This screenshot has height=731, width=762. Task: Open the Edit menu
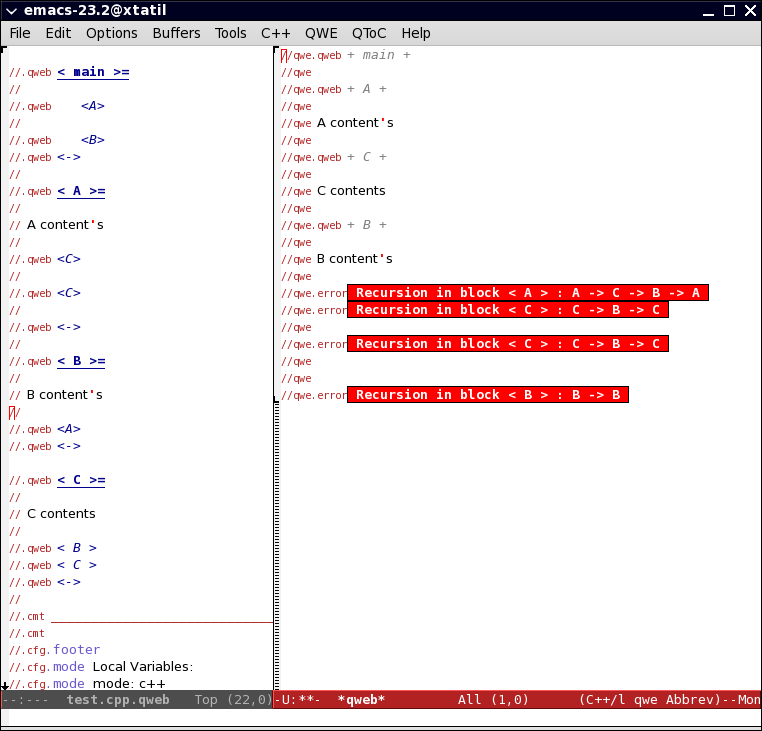coord(58,33)
